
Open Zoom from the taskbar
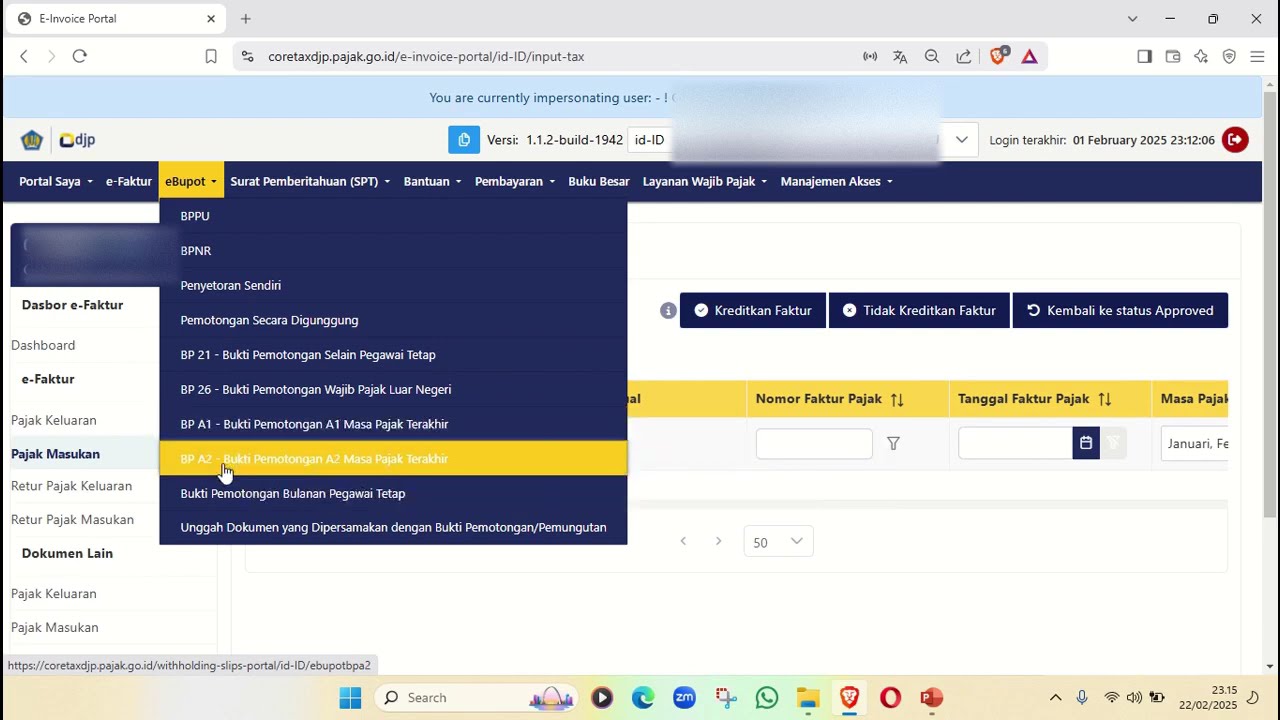[x=684, y=697]
